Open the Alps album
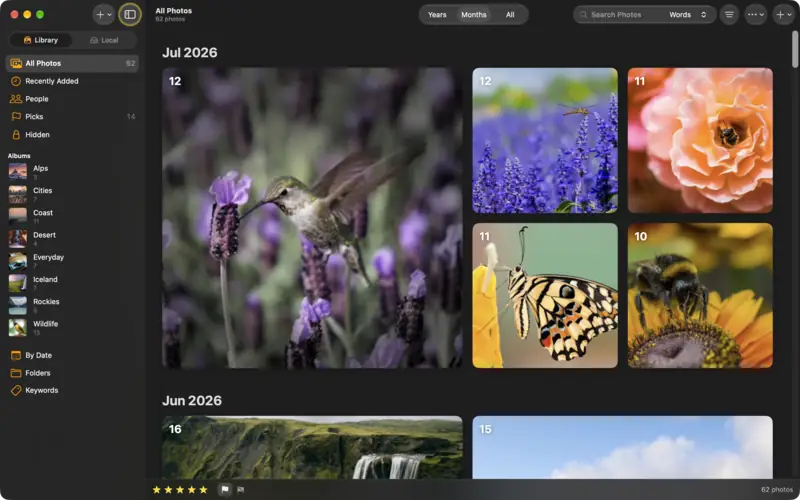This screenshot has width=800, height=500. click(72, 172)
